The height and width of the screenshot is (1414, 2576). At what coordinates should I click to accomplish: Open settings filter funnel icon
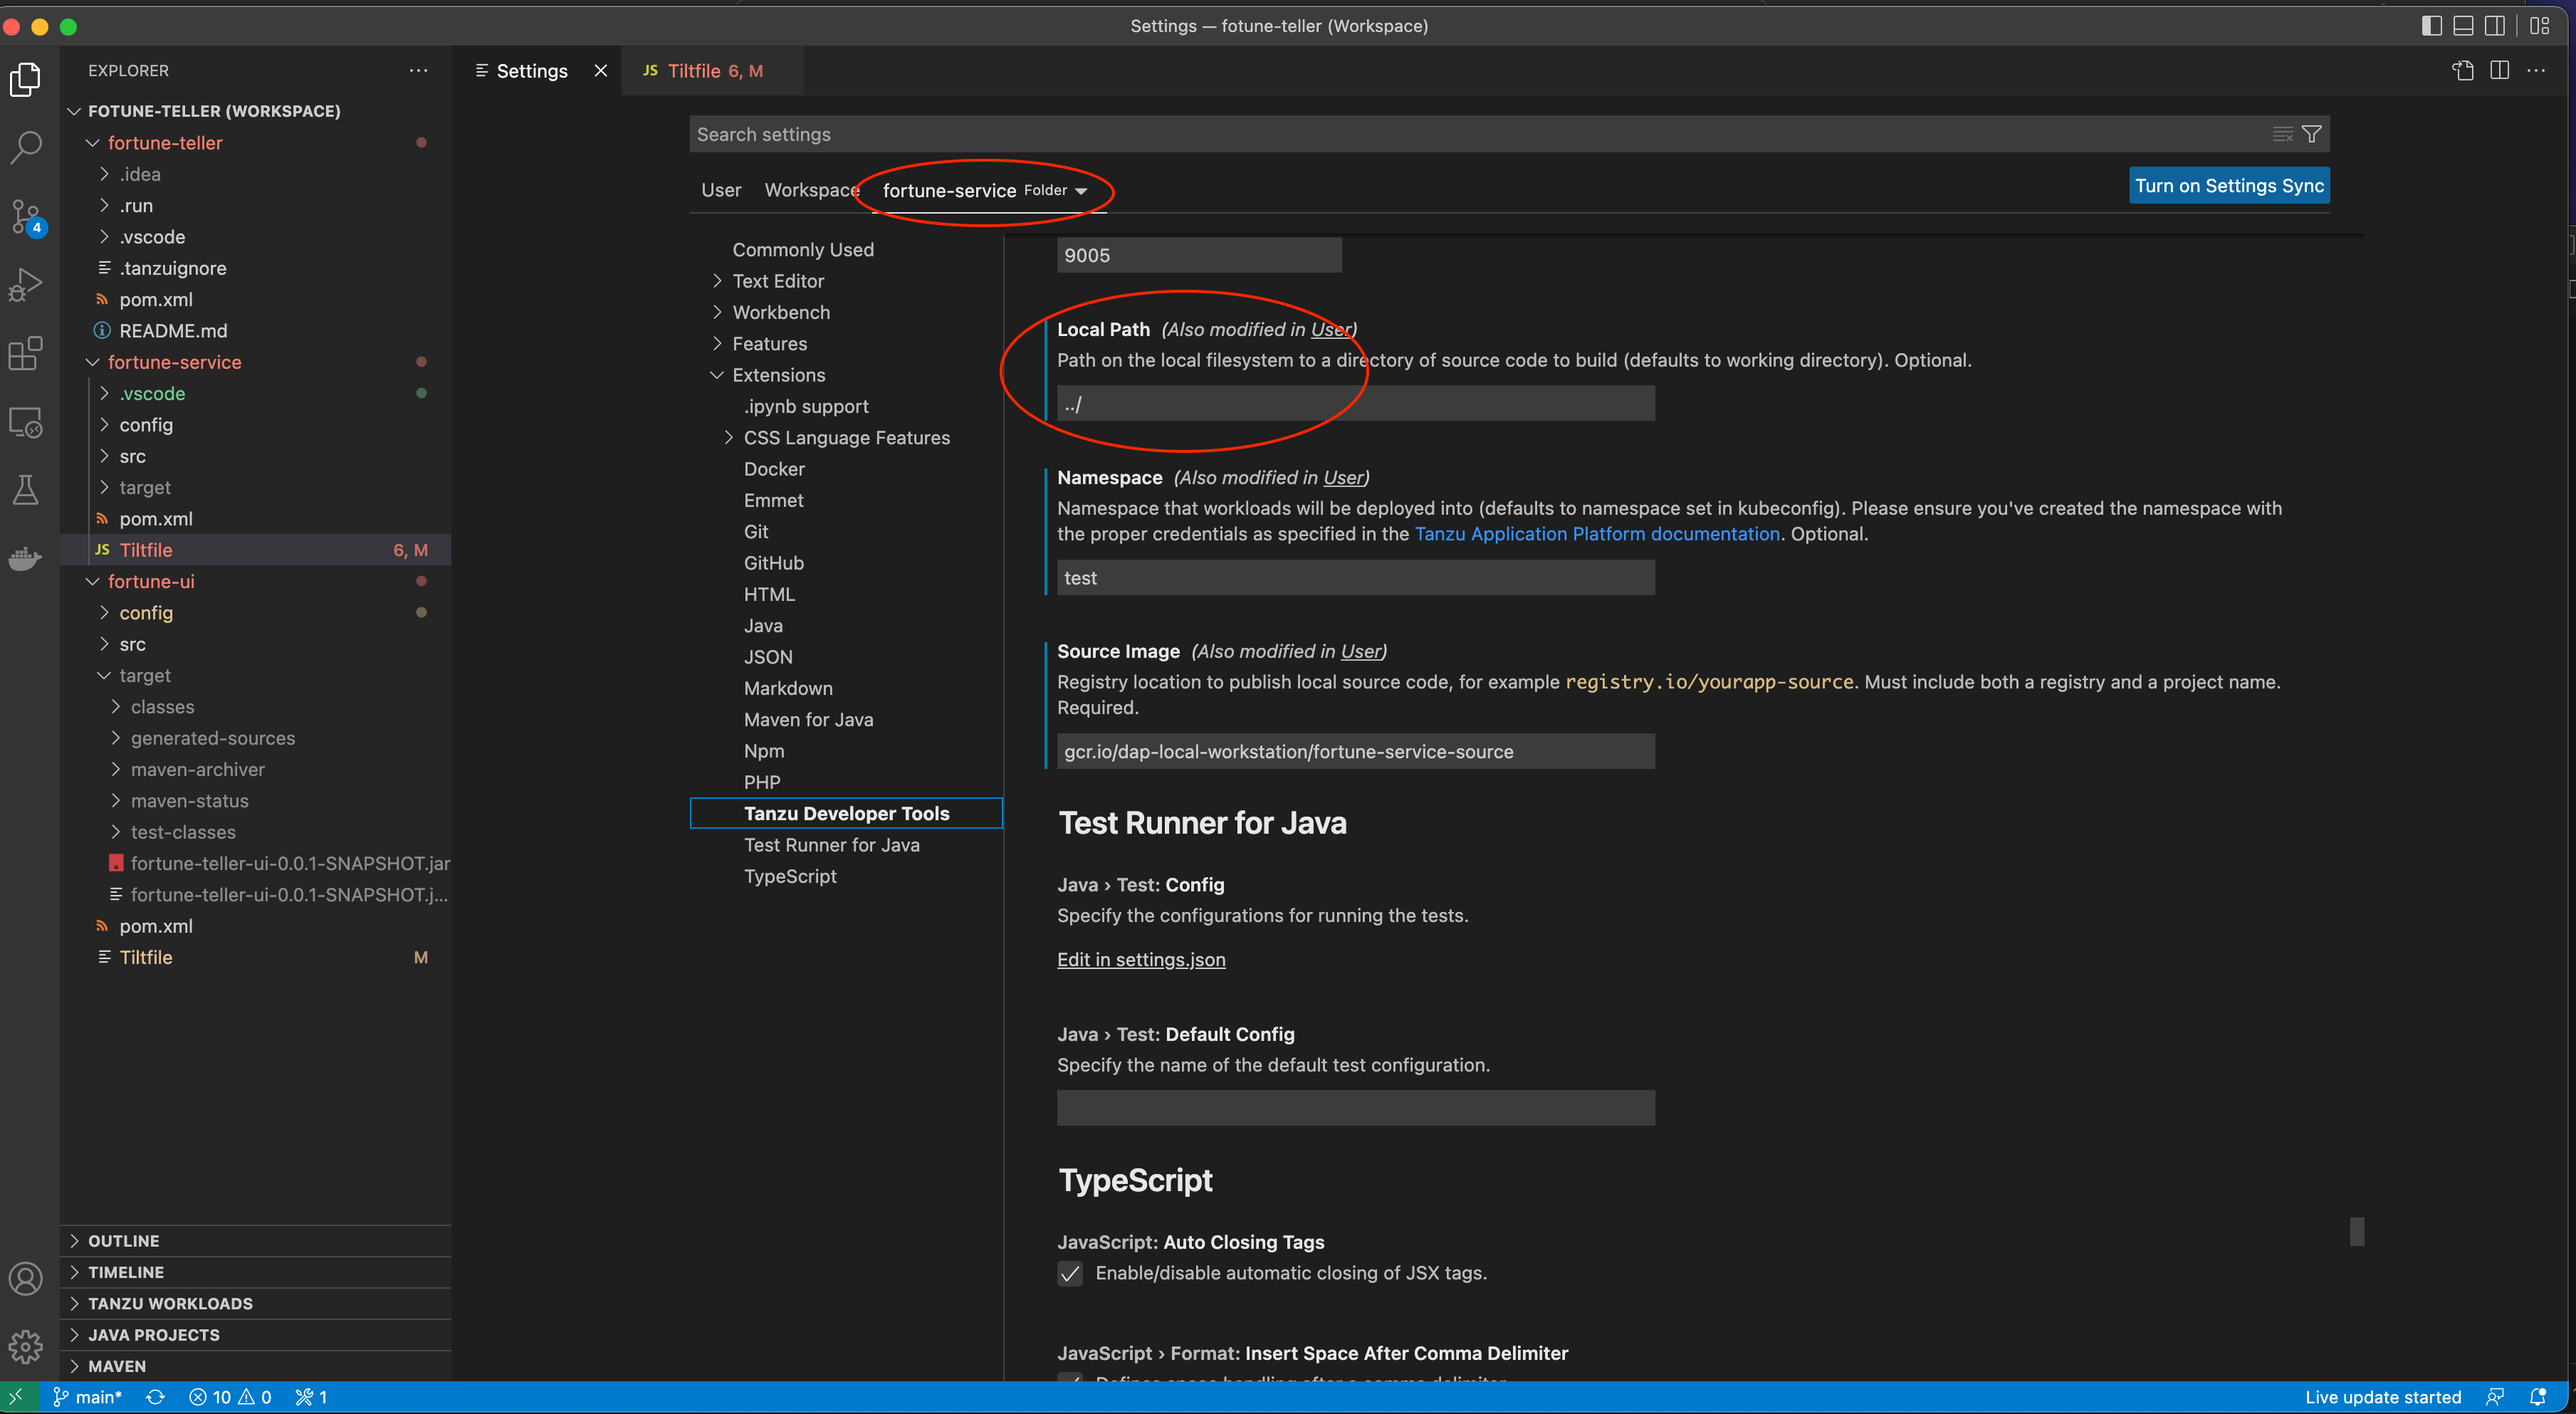coord(2312,134)
